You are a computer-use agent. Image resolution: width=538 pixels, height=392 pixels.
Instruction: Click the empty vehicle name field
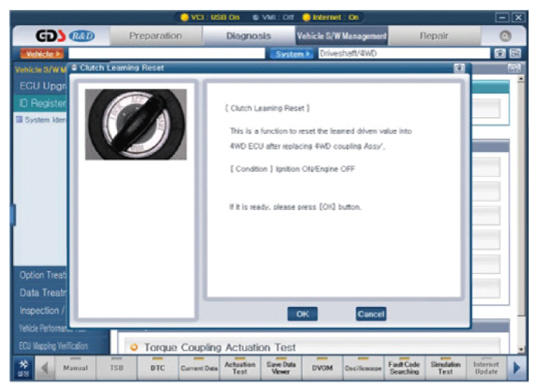click(166, 53)
